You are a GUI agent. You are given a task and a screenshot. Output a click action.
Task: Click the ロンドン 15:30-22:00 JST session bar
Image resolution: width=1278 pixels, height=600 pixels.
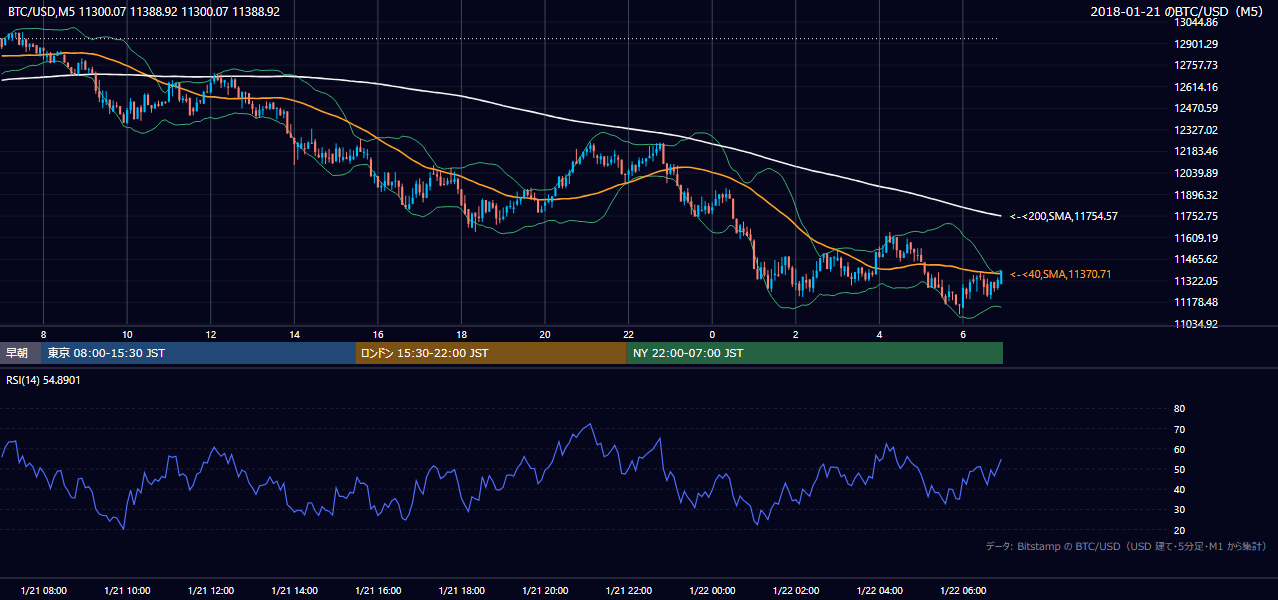(x=491, y=353)
